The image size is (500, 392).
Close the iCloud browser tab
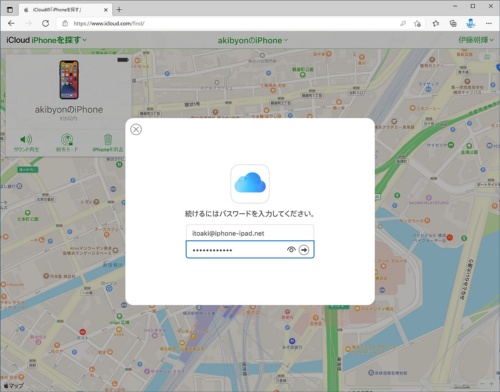coord(106,10)
